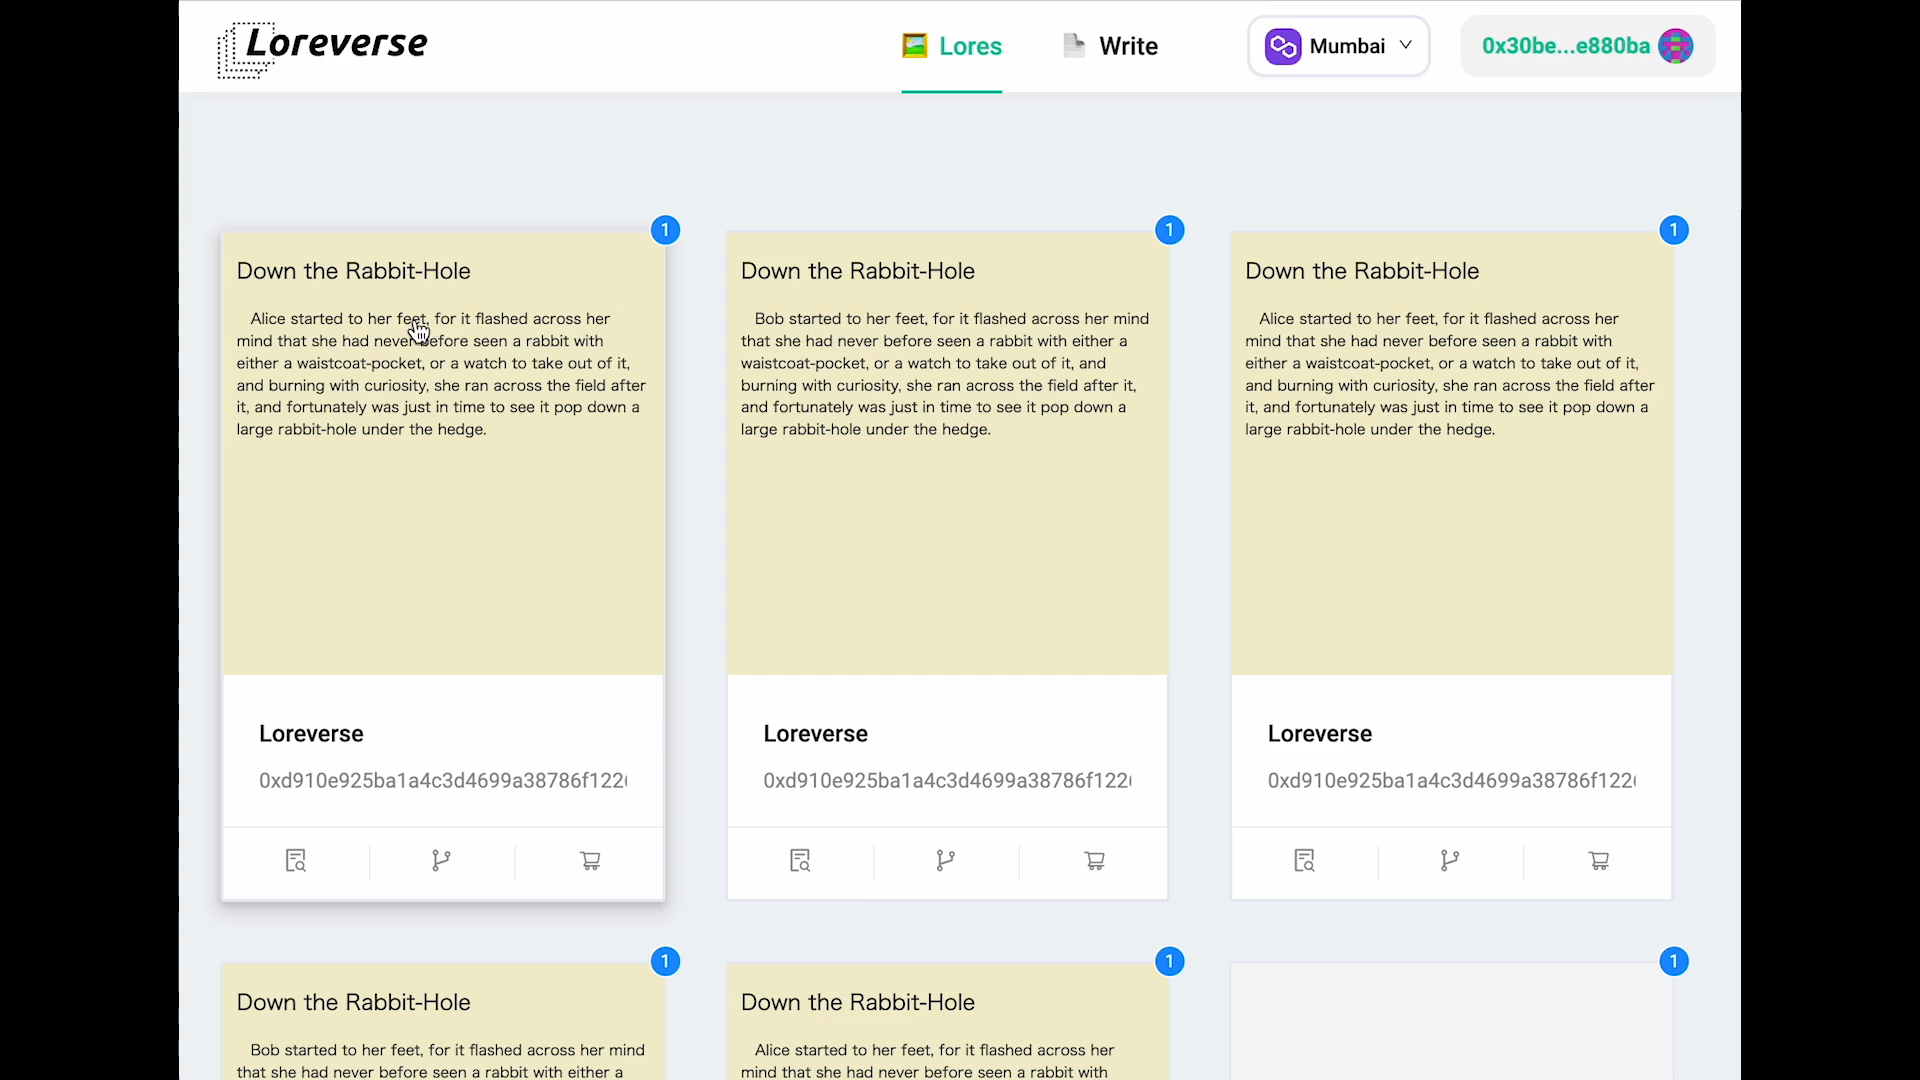The image size is (1920, 1080).
Task: Fork icon on top-left Alice card
Action: pos(441,861)
